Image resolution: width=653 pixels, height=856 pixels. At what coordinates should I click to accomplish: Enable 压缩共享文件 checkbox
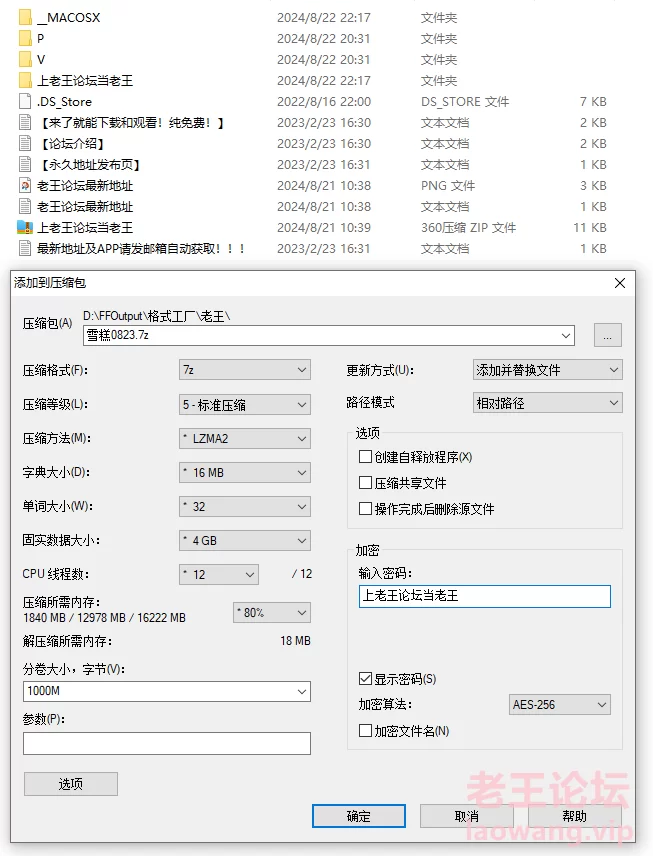tap(365, 483)
